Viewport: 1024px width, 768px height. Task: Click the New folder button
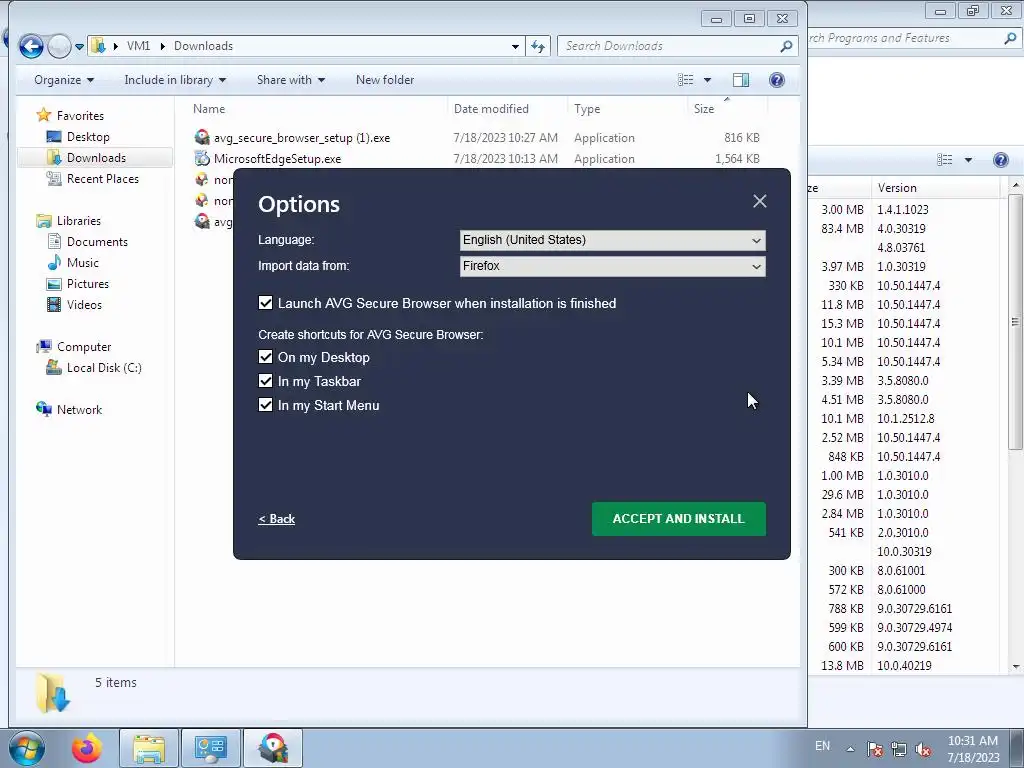click(385, 80)
